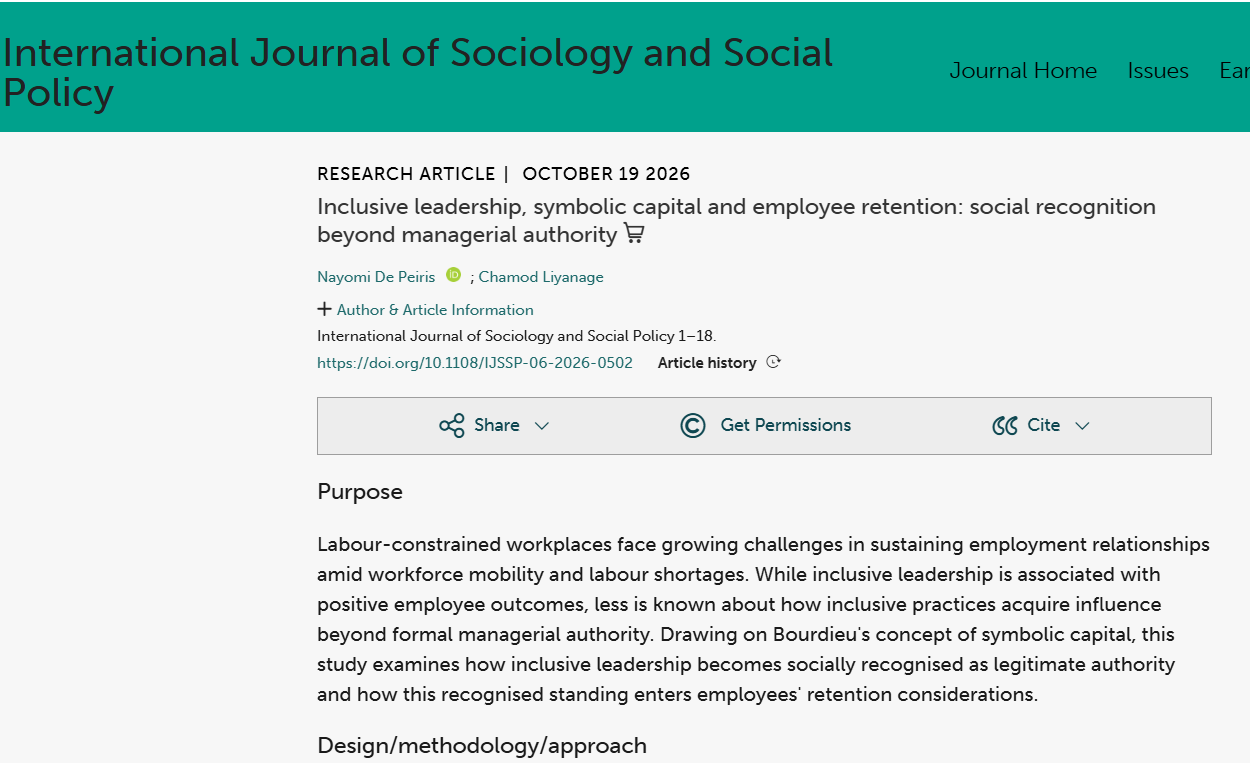Click the copyright icon for permissions
1250x763 pixels.
click(693, 425)
